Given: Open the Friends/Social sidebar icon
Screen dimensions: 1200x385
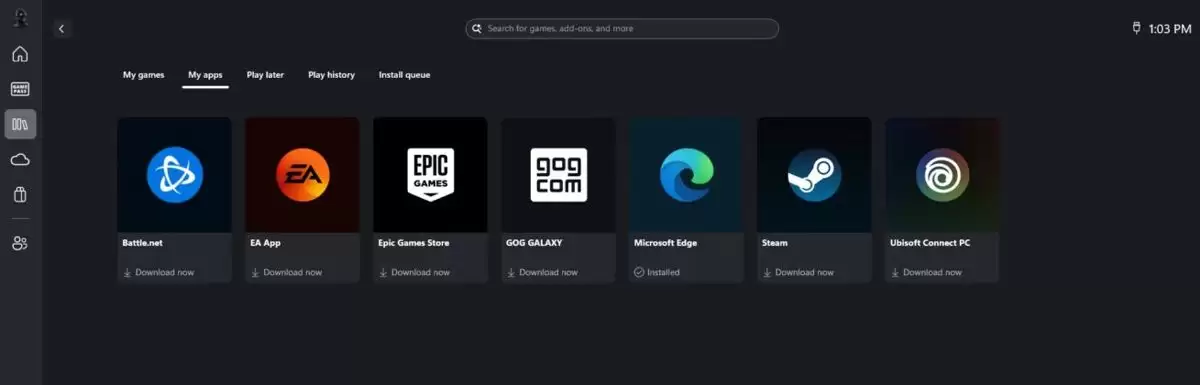Looking at the screenshot, I should [x=20, y=243].
